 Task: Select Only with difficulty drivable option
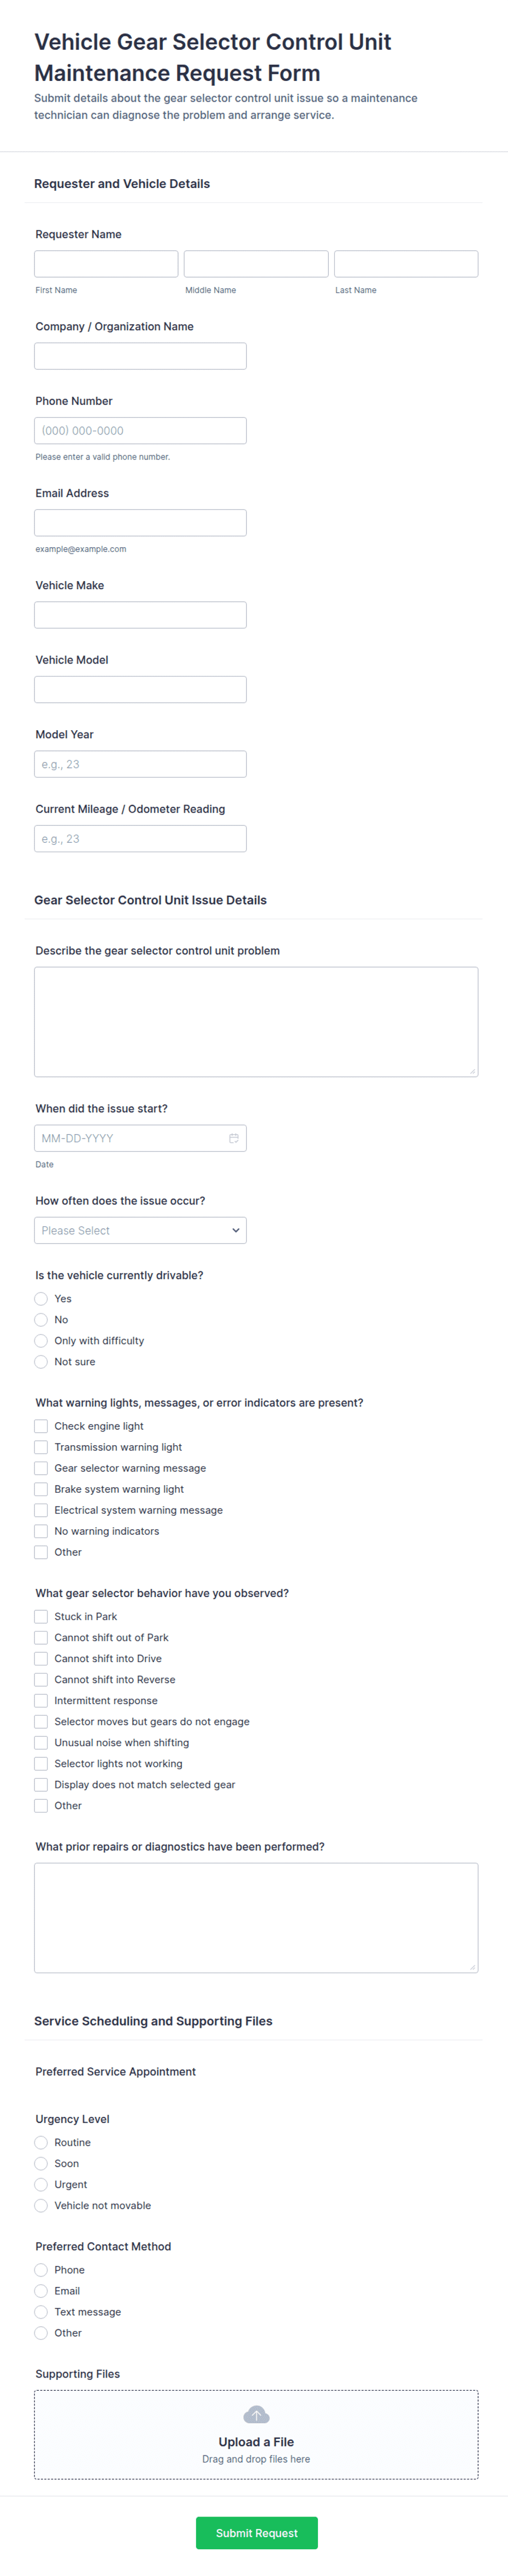pyautogui.click(x=41, y=1341)
